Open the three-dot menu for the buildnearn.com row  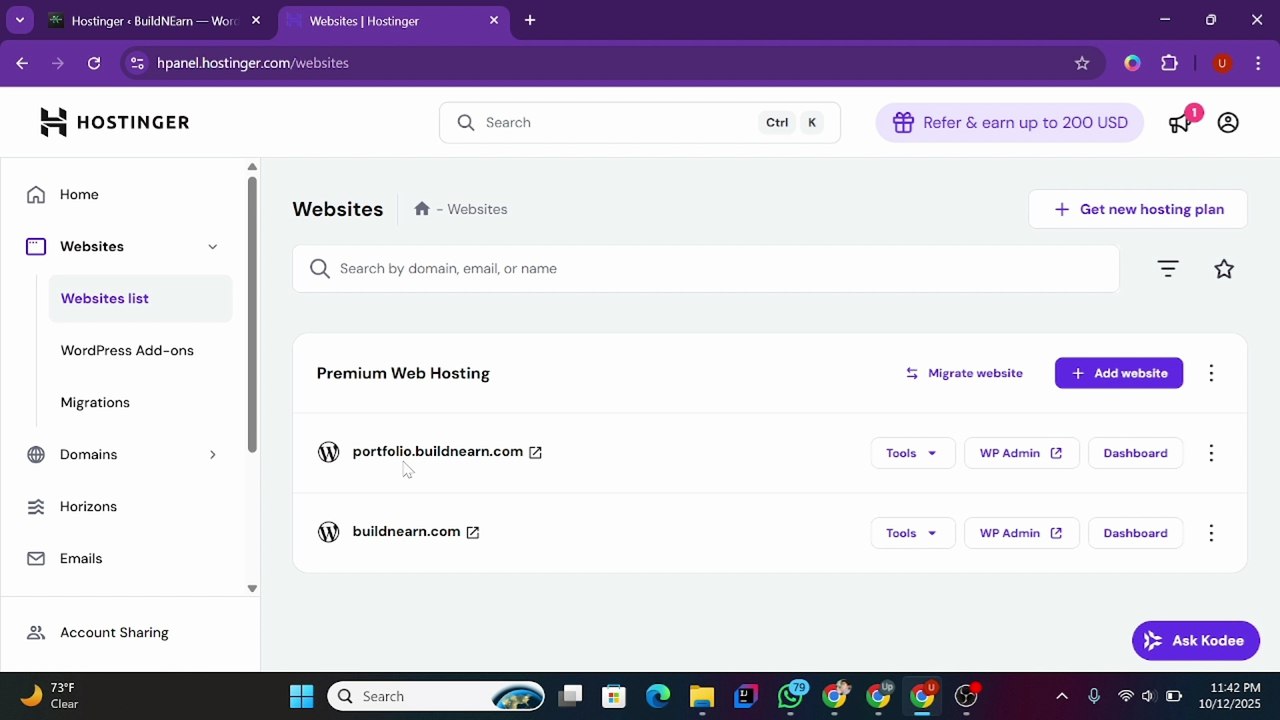[1211, 533]
